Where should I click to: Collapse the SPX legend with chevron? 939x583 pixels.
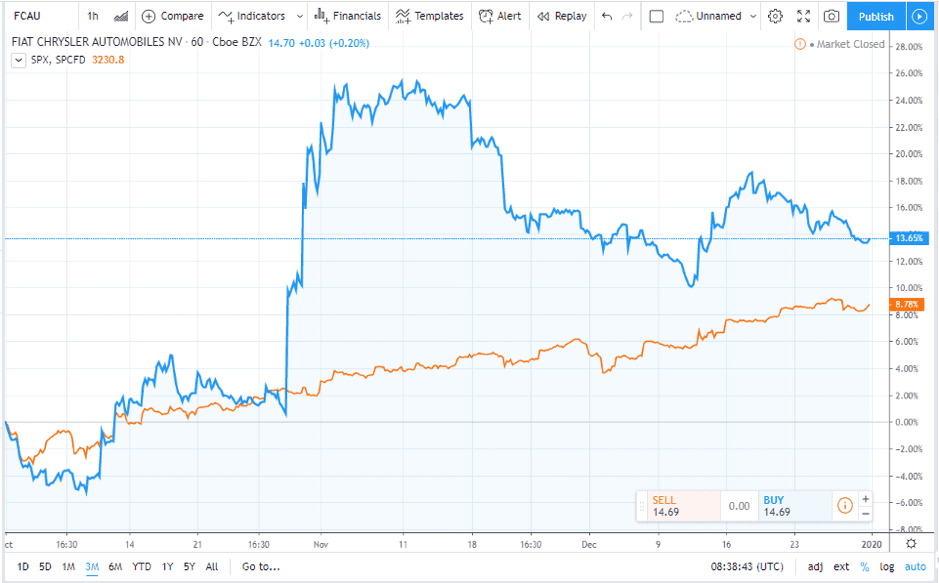19,60
